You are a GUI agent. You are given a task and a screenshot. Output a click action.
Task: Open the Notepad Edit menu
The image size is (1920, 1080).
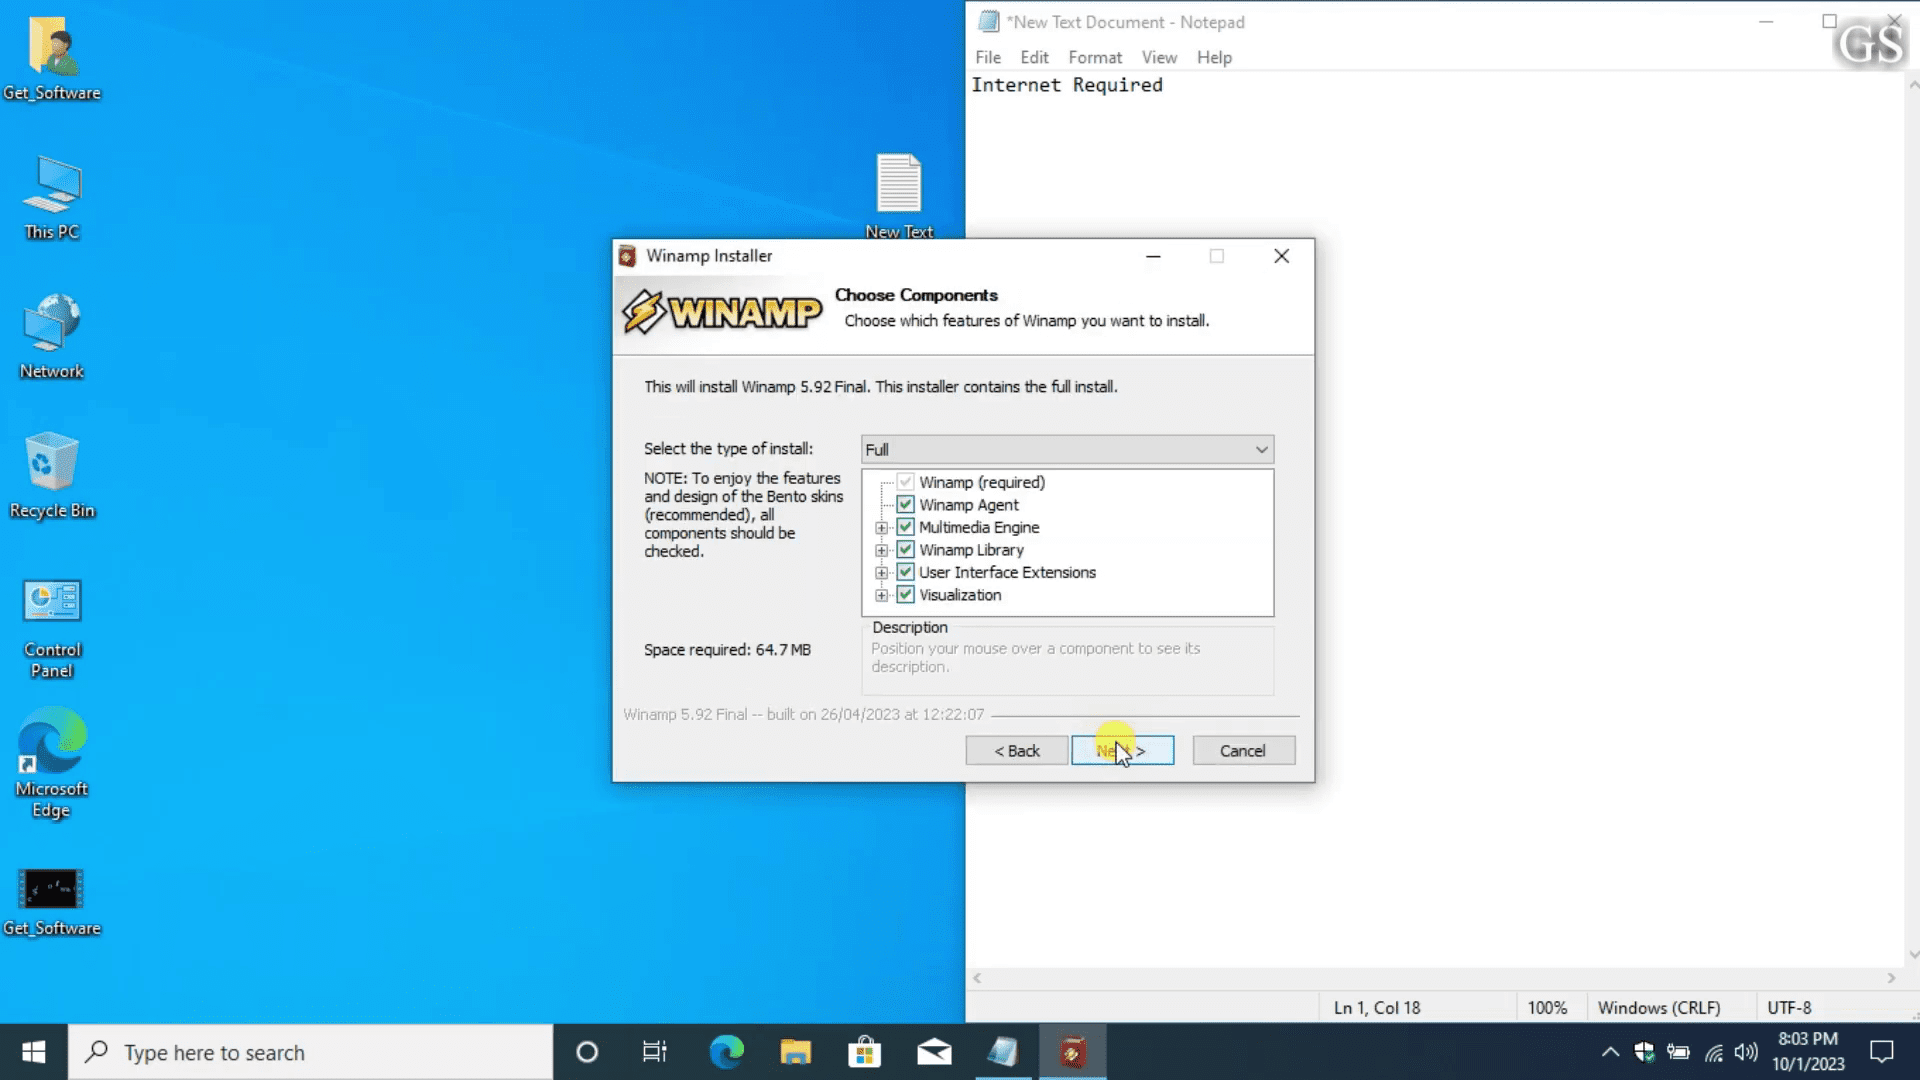coord(1034,57)
